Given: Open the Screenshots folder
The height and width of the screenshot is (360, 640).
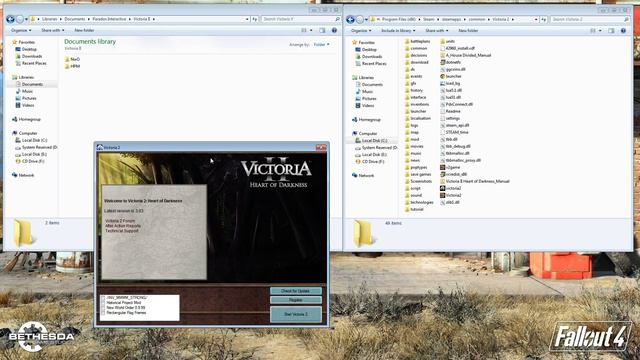Looking at the screenshot, I should point(418,181).
